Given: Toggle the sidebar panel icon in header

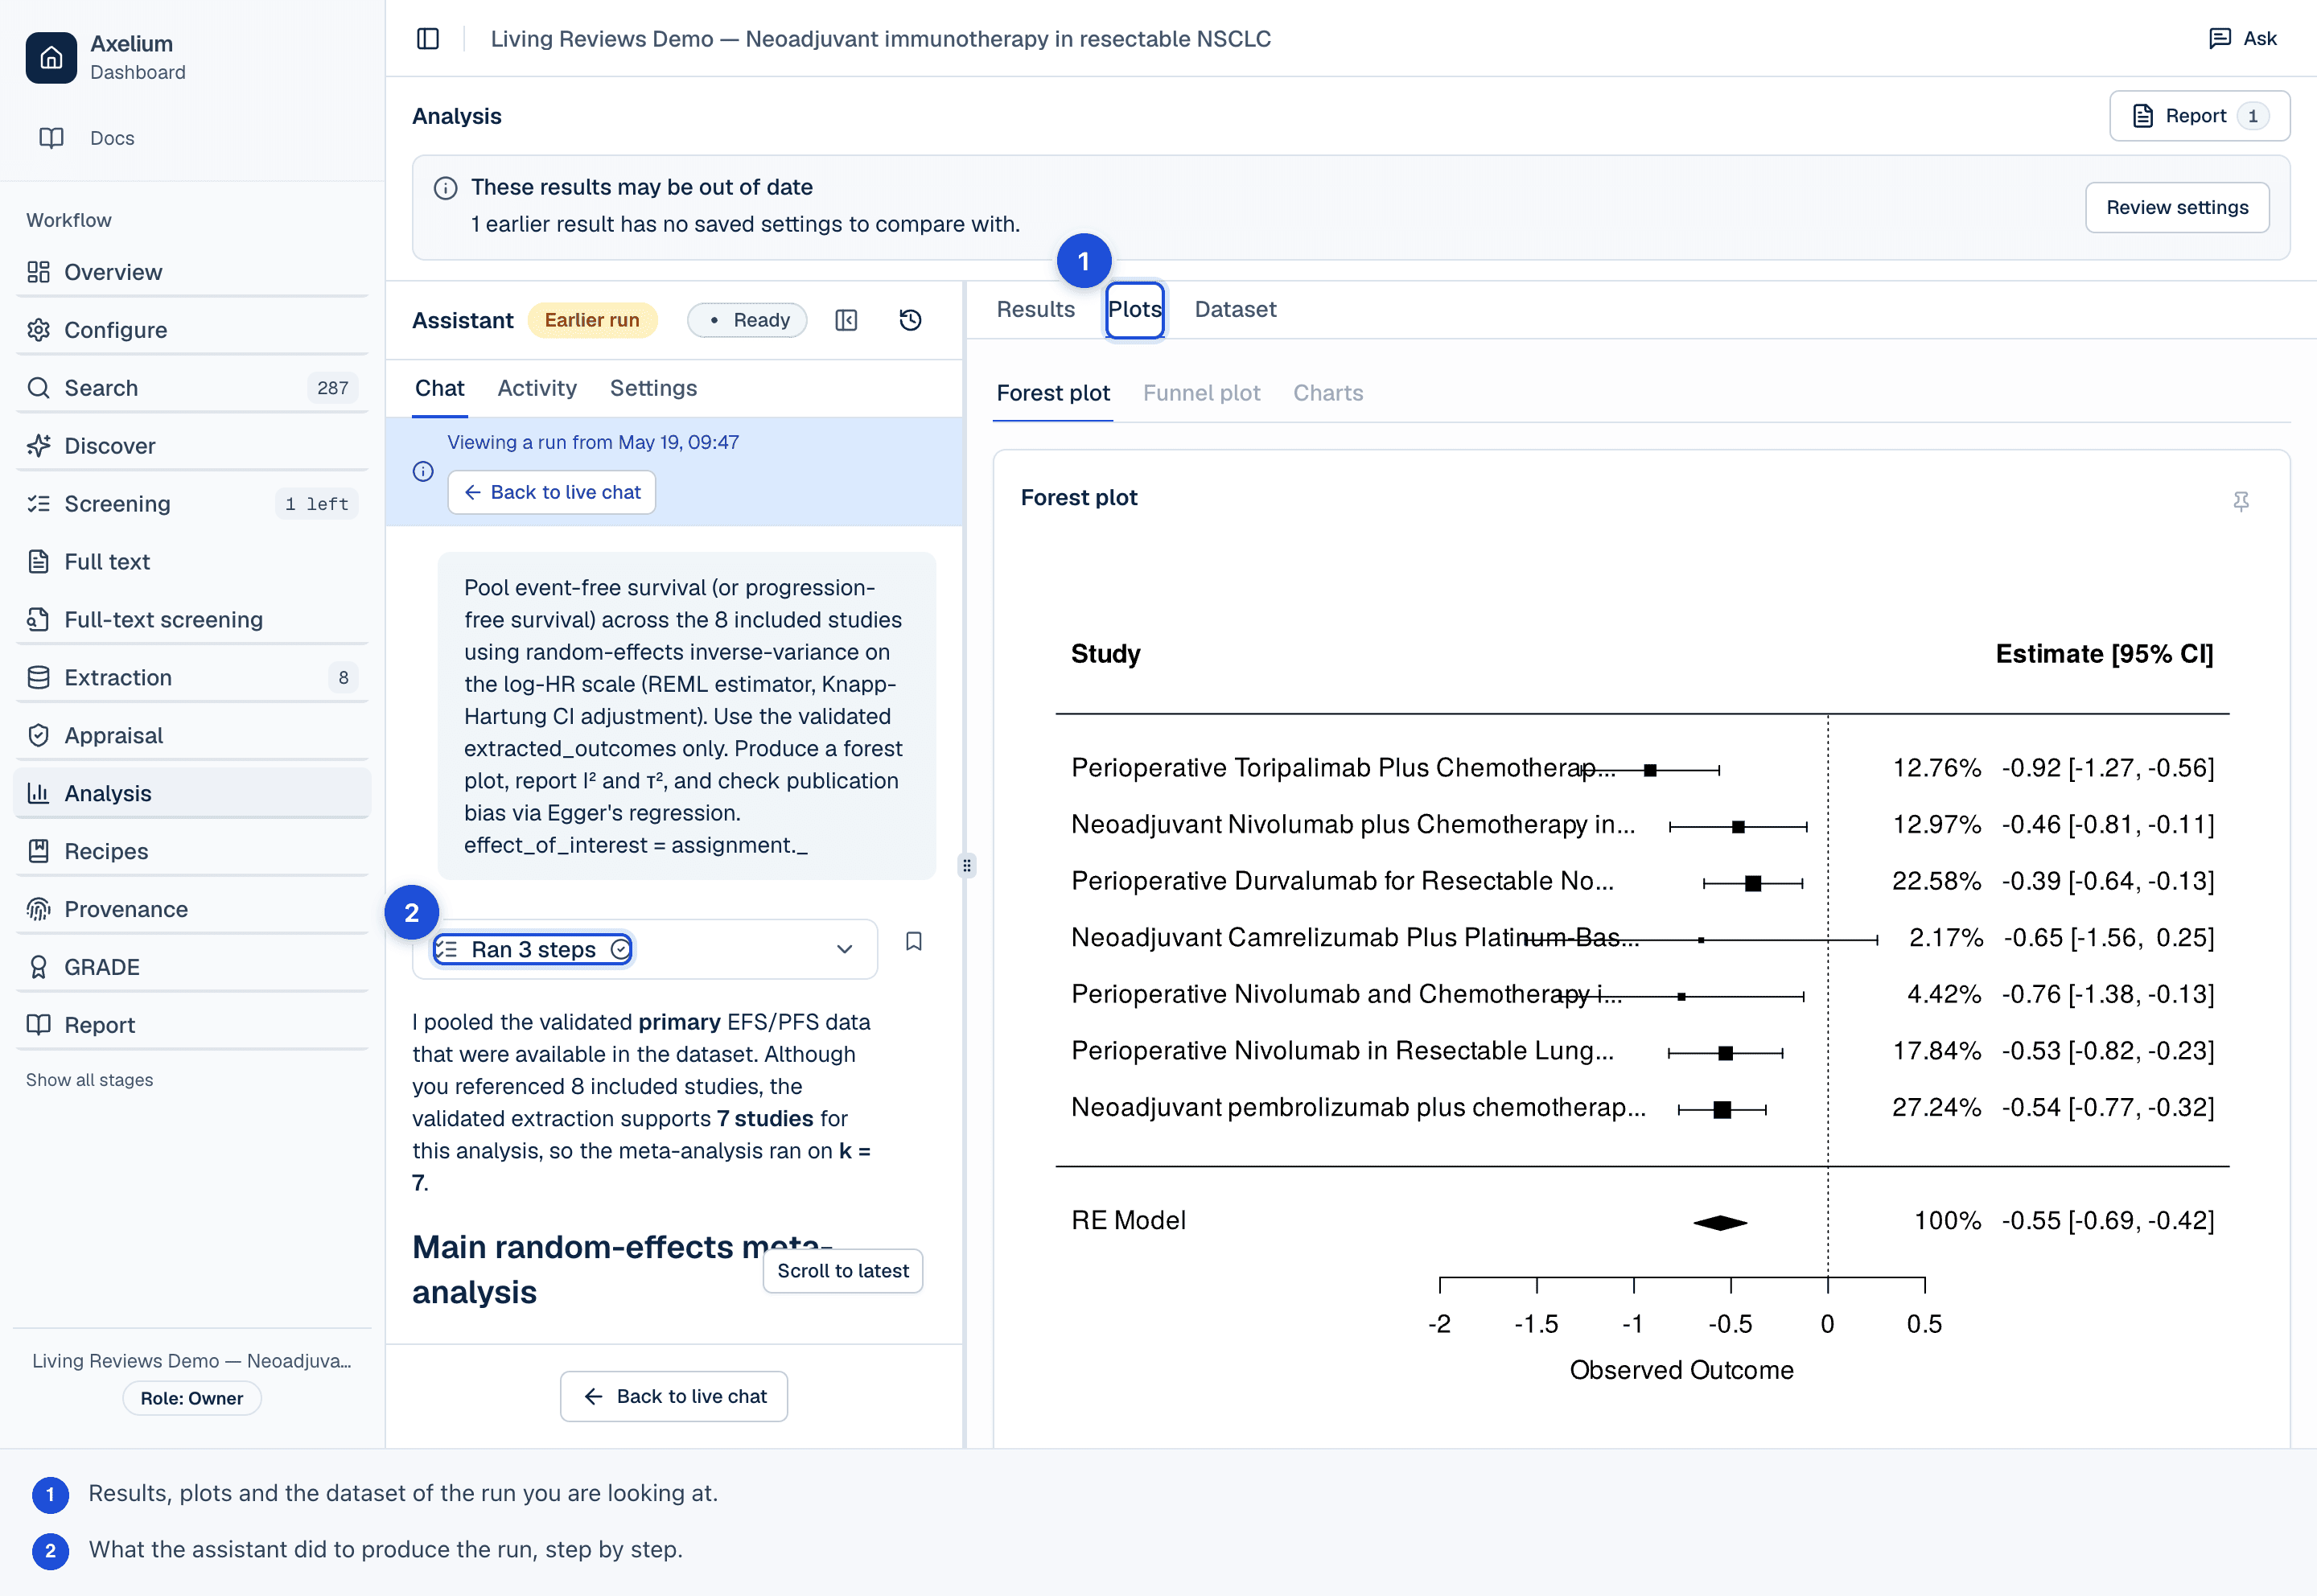Looking at the screenshot, I should coord(428,39).
